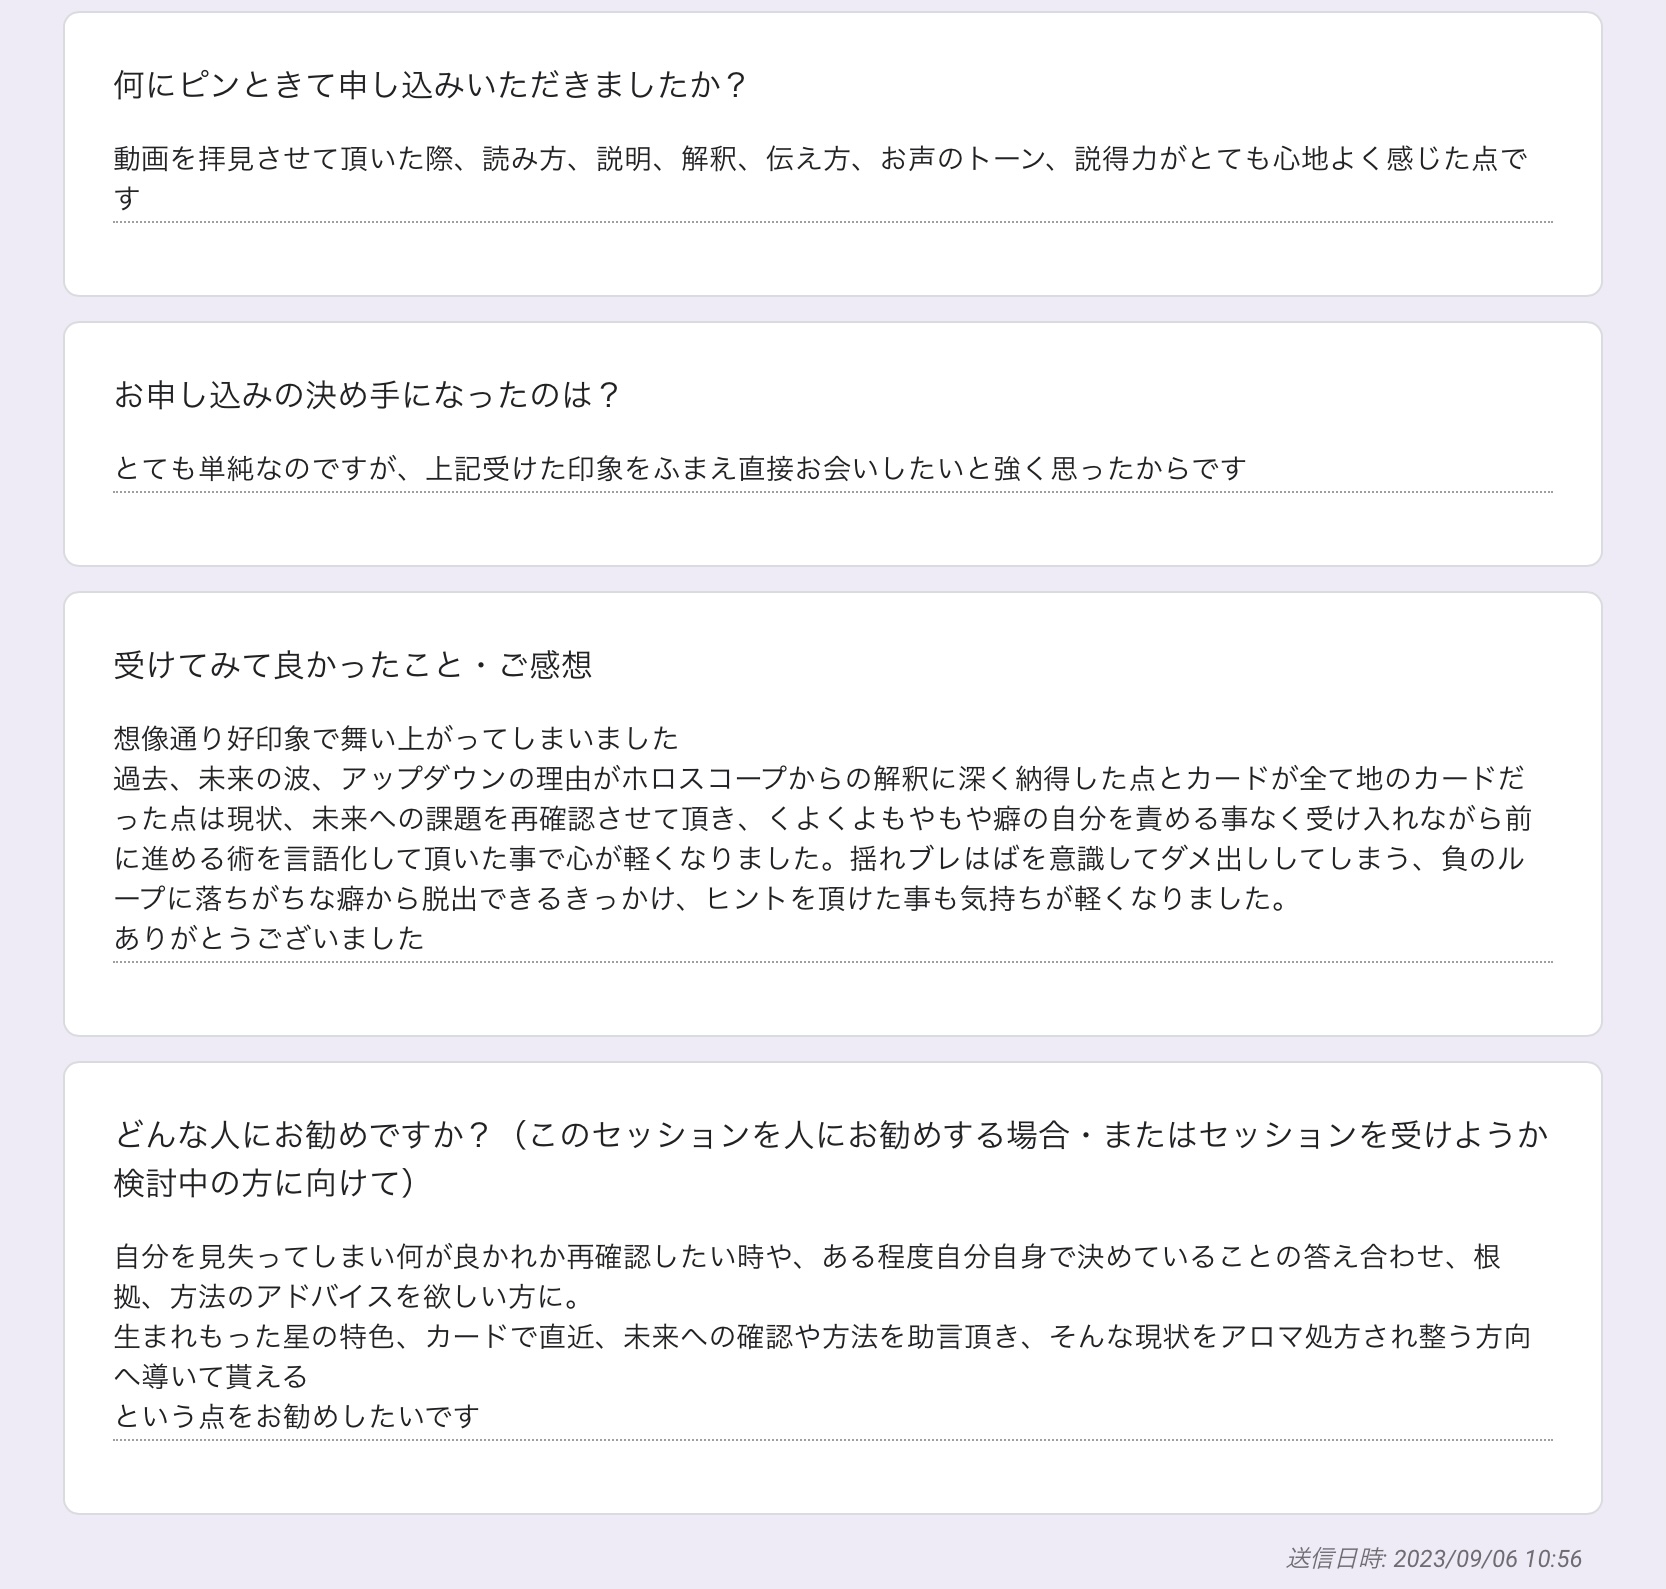Click the question heading どんな人にお勧めですか？

[x=830, y=1135]
